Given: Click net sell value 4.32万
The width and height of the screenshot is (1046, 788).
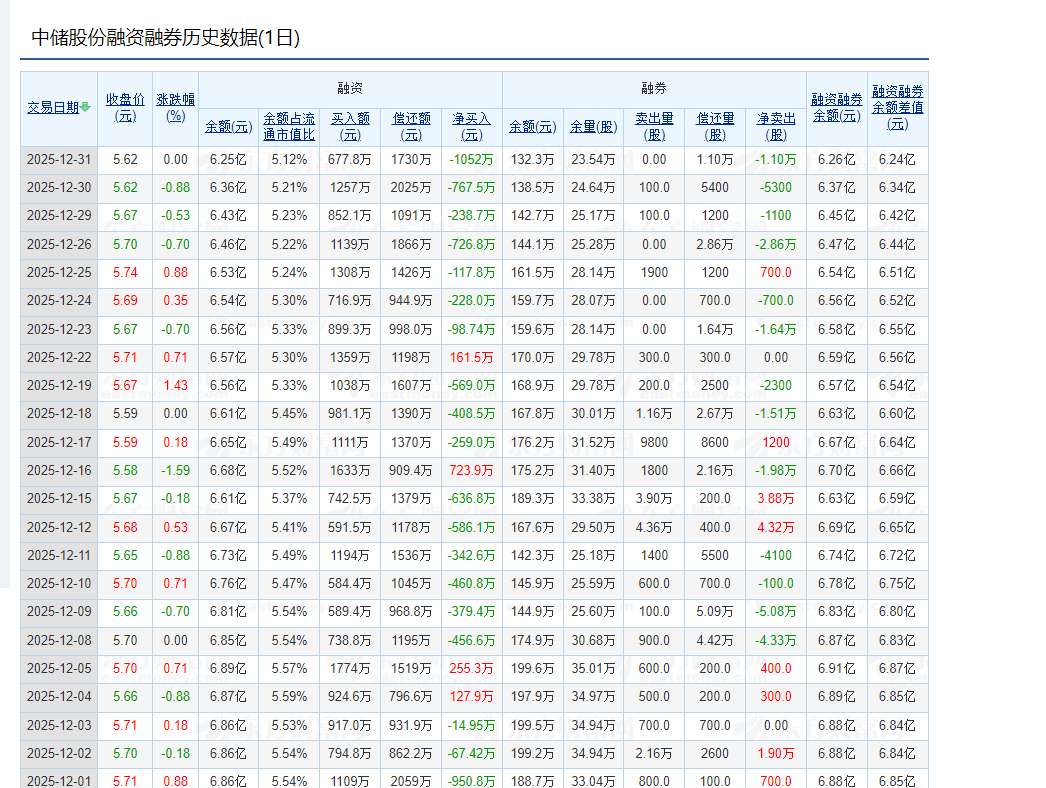Looking at the screenshot, I should tap(776, 527).
